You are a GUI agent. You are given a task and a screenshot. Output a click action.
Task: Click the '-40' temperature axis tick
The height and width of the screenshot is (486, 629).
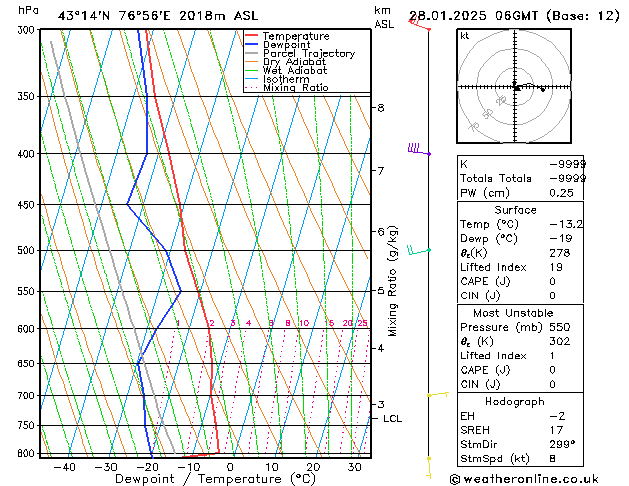65,467
